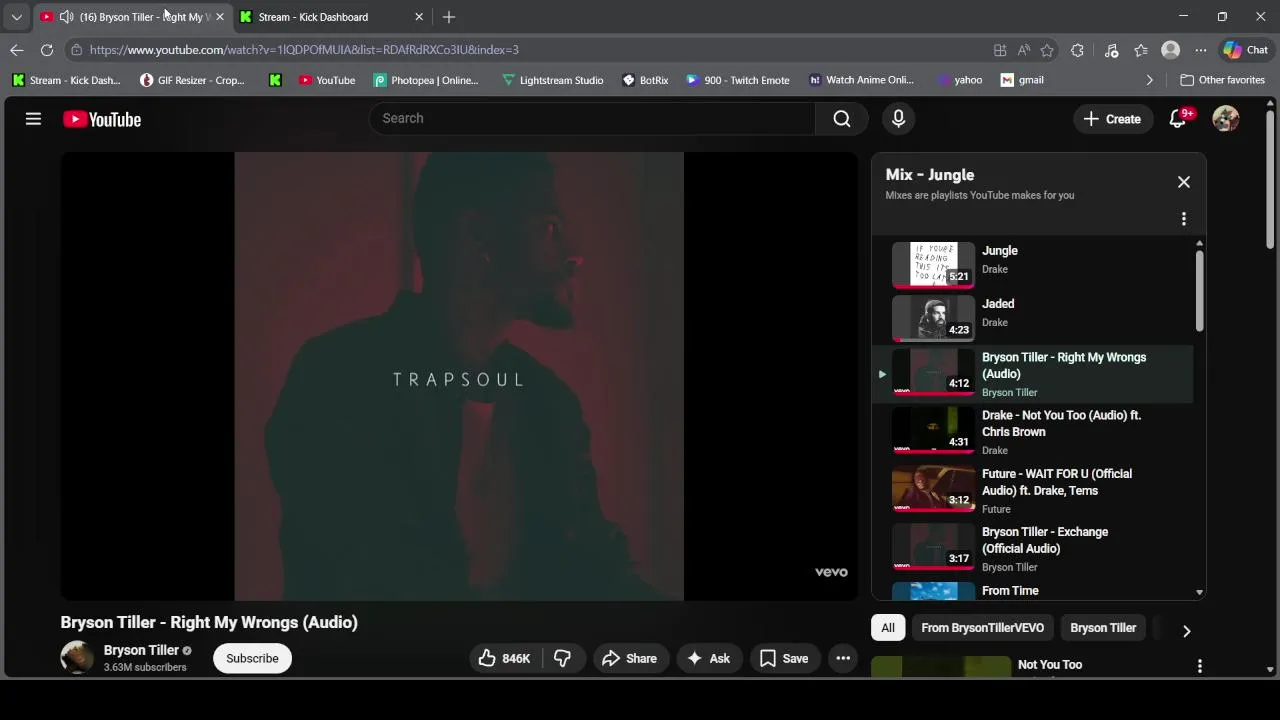Reload the page with refresh button
The width and height of the screenshot is (1280, 720).
(47, 49)
